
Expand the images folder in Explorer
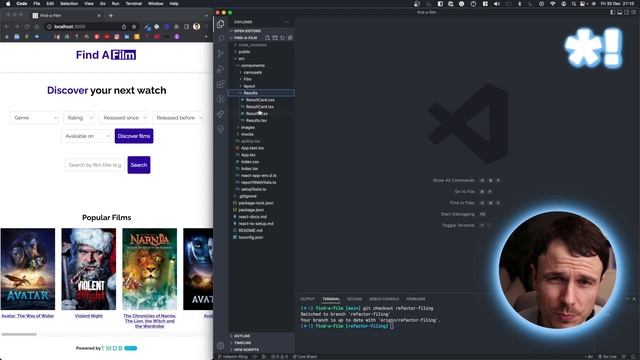click(x=261, y=127)
